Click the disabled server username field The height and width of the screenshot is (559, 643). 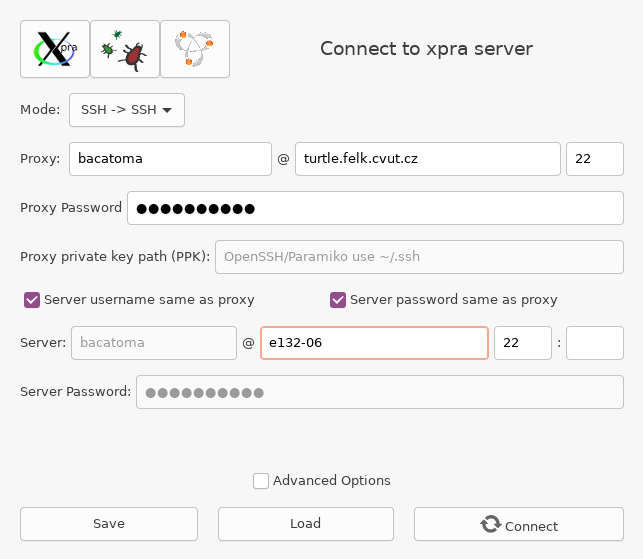coord(153,342)
